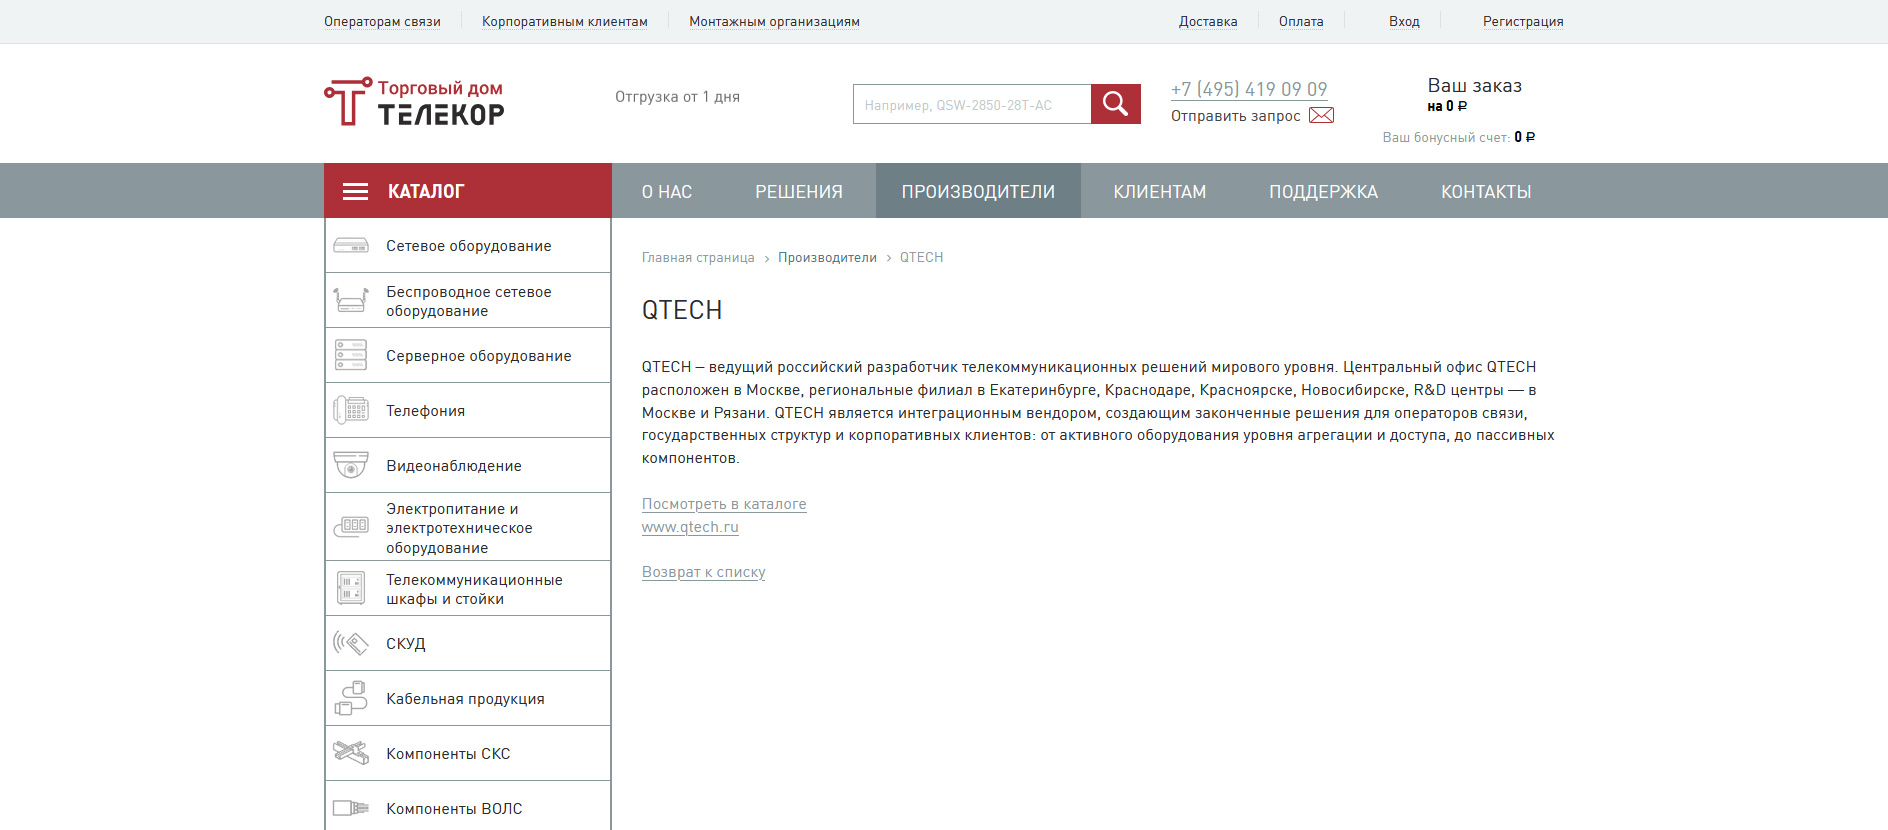Click the card reader icon for СКУД
This screenshot has height=830, width=1888.
pos(351,643)
